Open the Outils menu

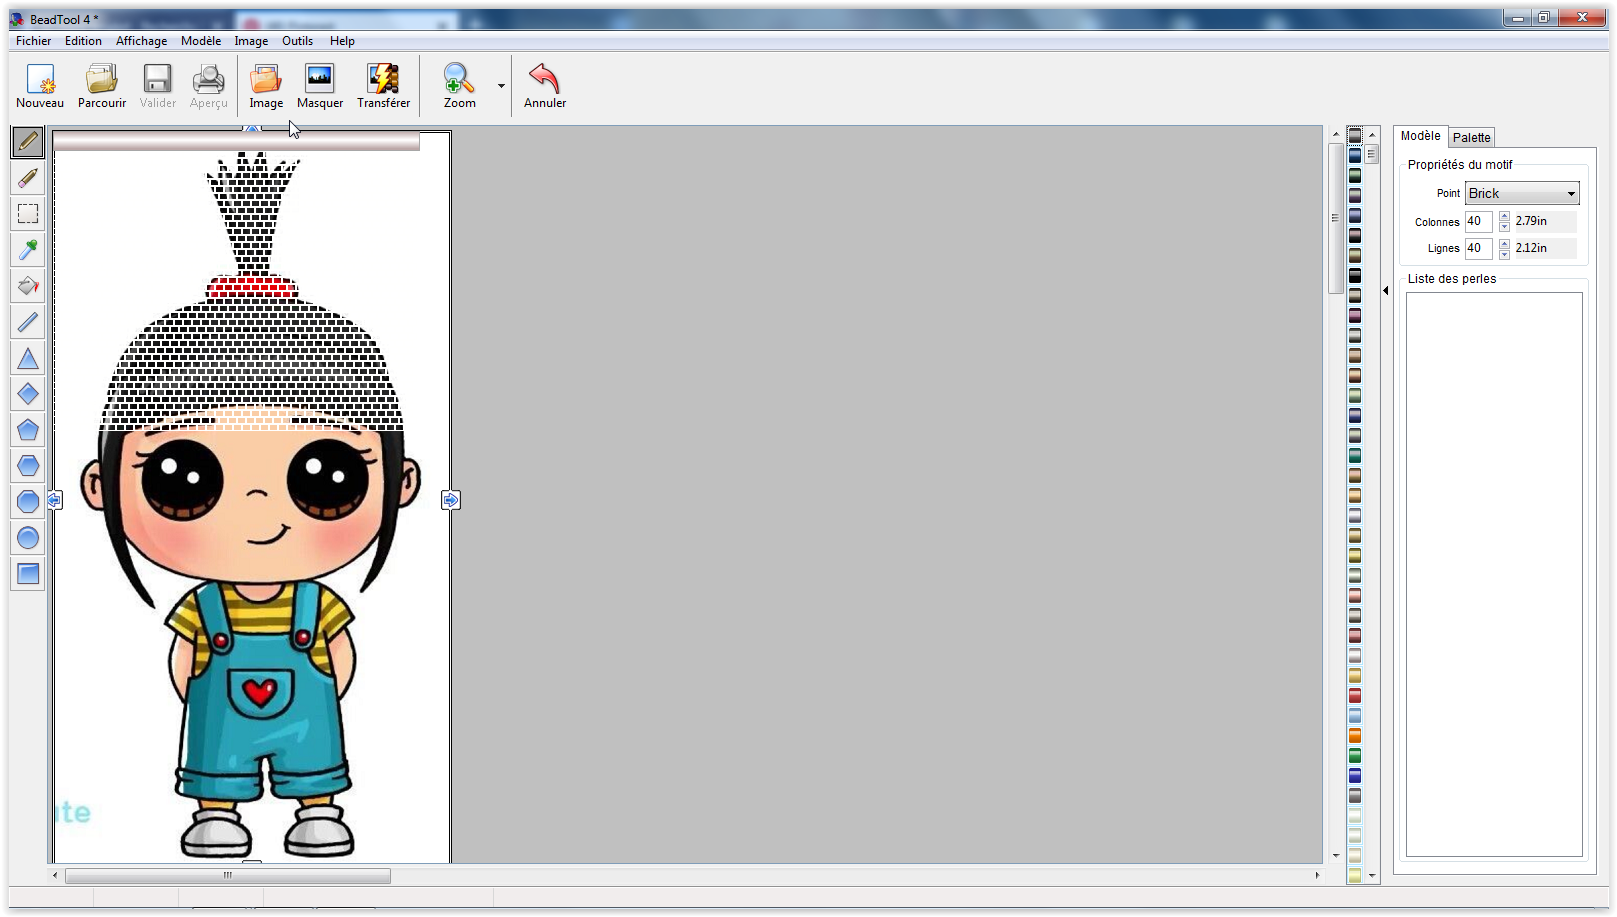pos(297,41)
